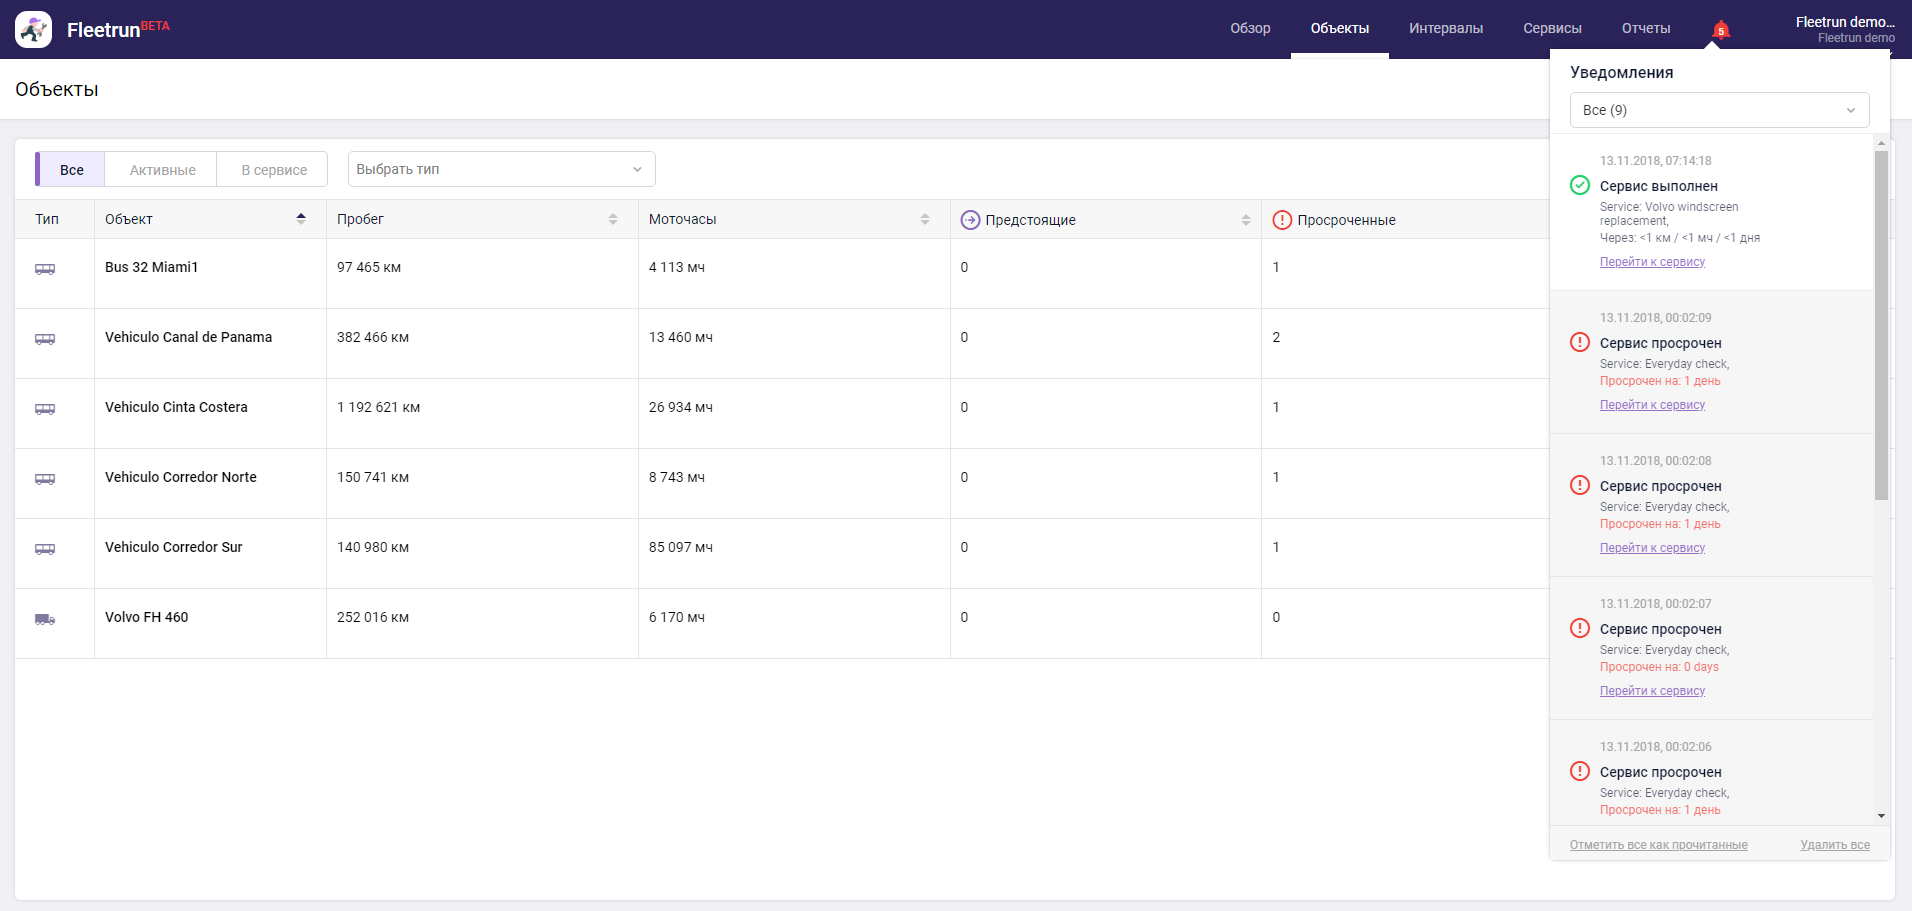Click the bus icon for Bus 32 Miami1
Screen dimensions: 1912x911
point(45,269)
